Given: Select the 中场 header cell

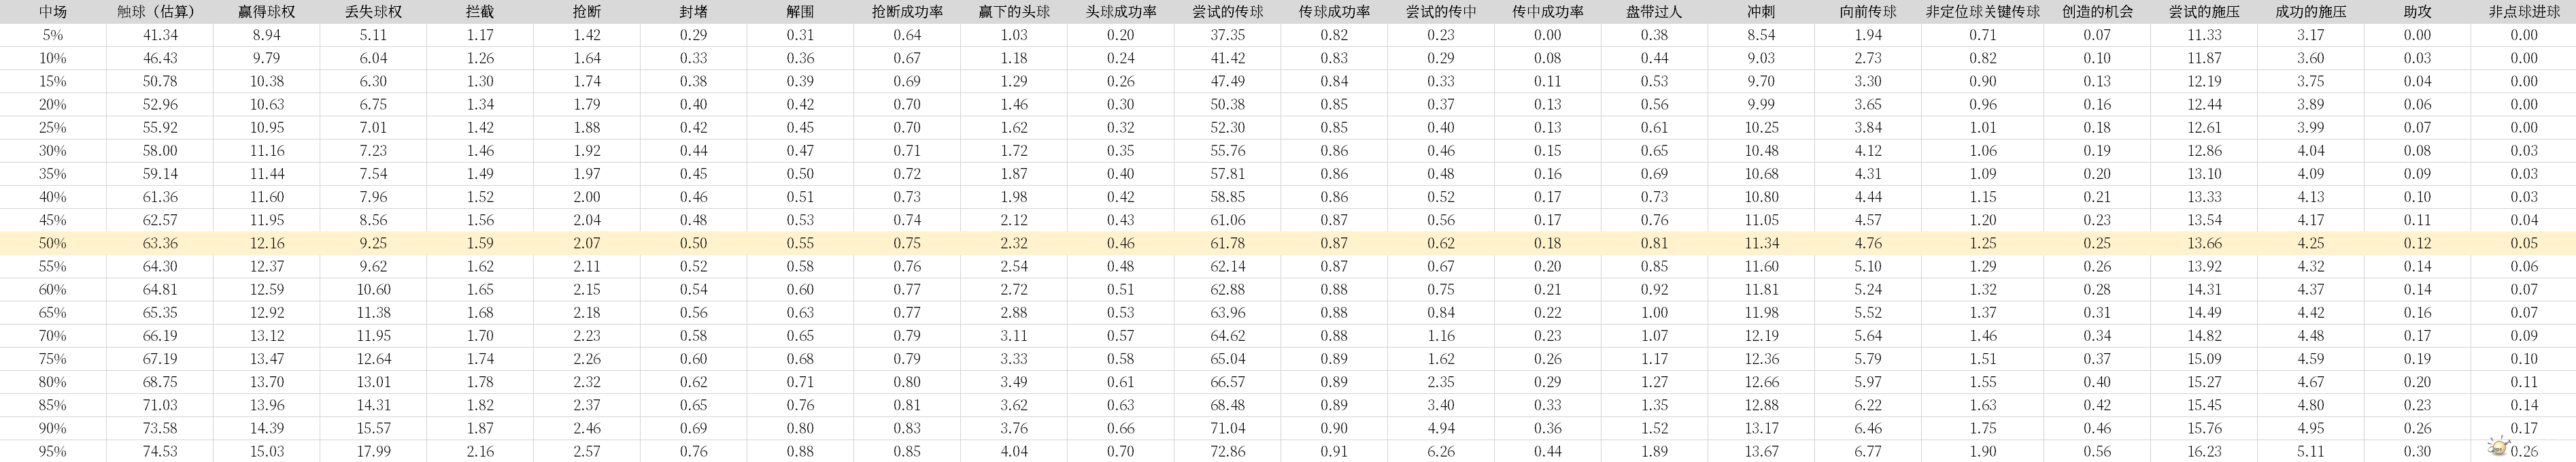Looking at the screenshot, I should 53,12.
